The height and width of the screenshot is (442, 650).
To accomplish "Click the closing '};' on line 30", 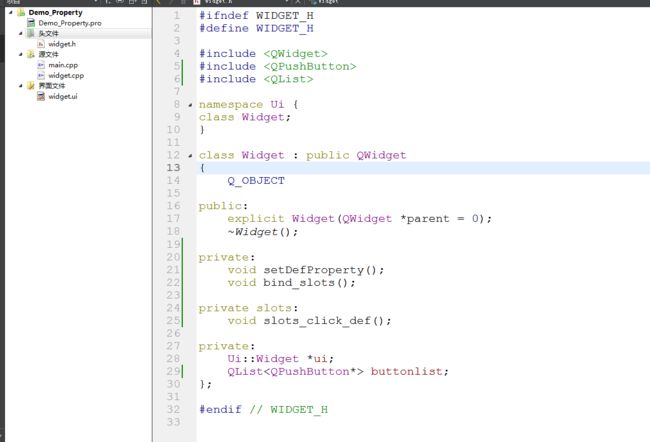I will [206, 384].
